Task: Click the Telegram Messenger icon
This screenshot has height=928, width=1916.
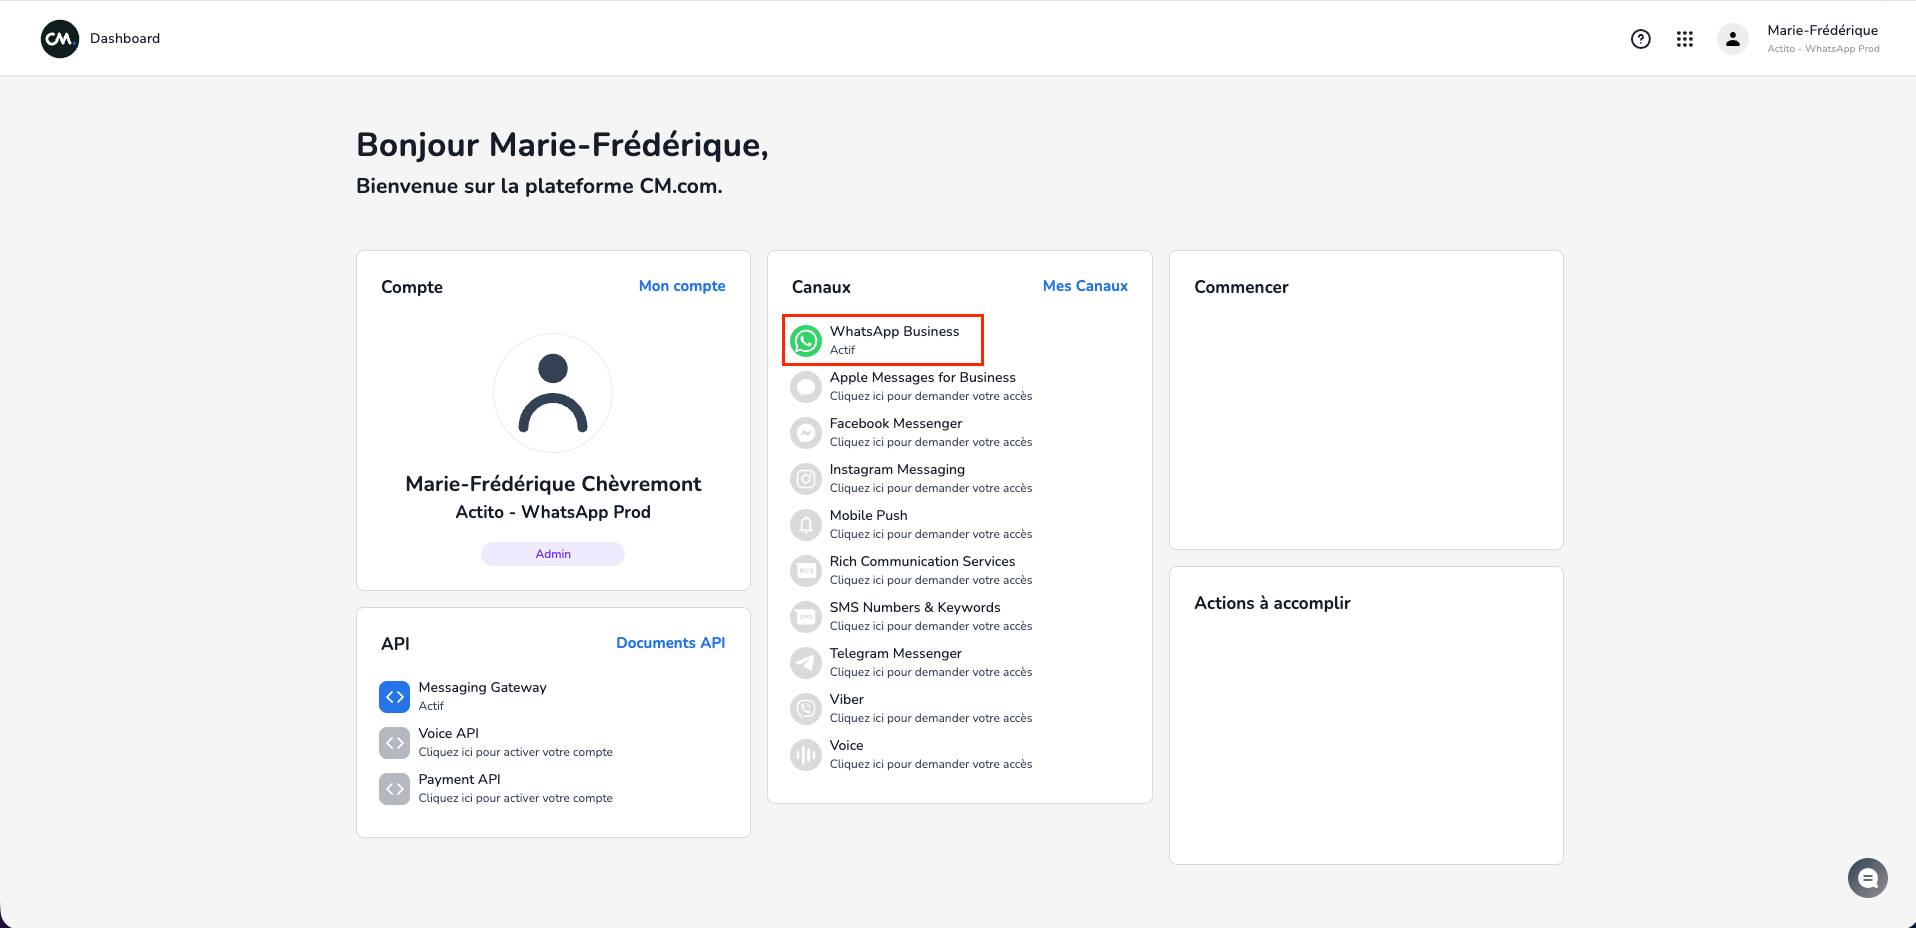Action: click(x=806, y=663)
